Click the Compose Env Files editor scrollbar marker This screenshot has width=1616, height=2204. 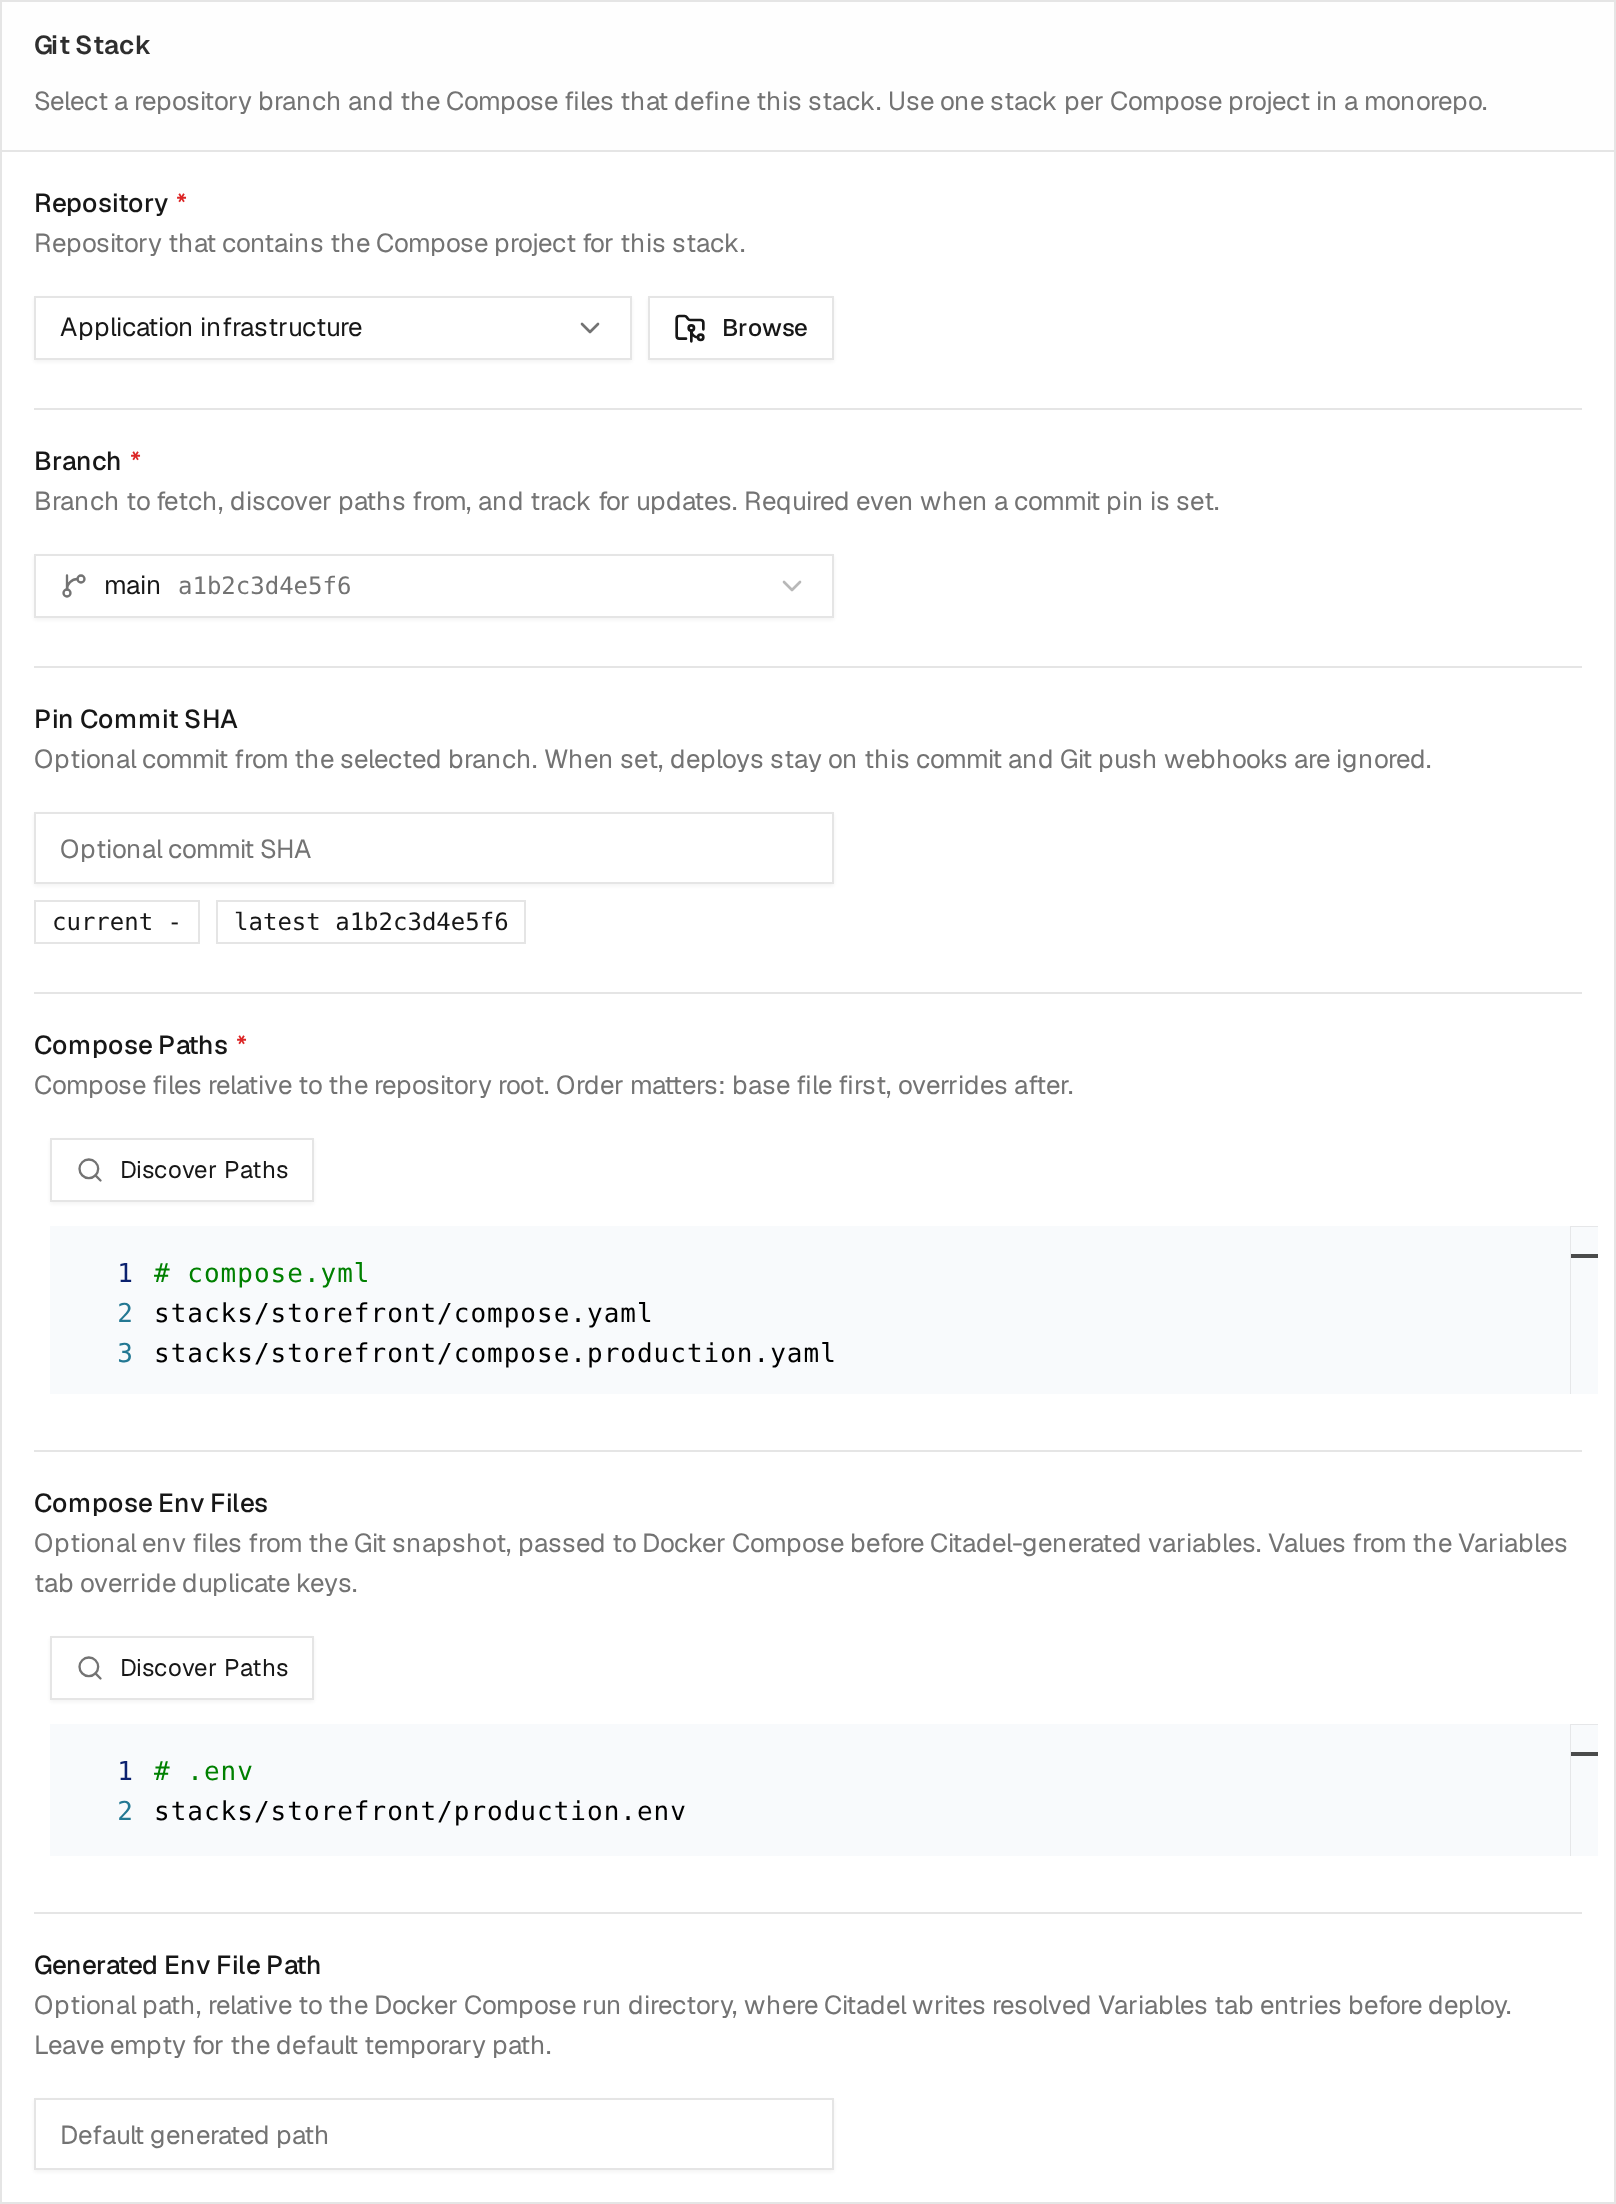tap(1584, 1753)
